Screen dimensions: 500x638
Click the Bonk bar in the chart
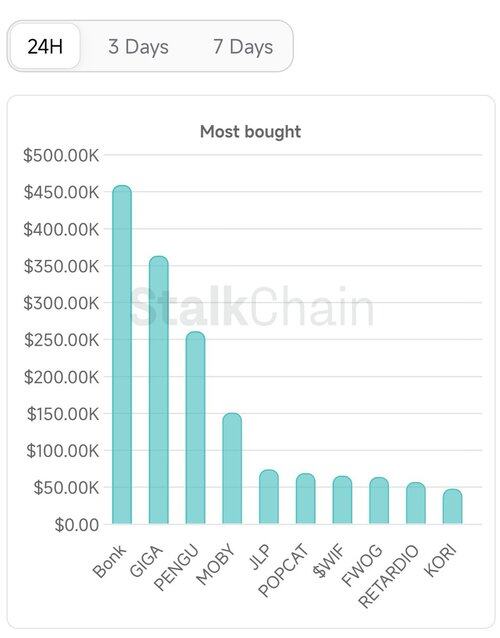pos(122,354)
